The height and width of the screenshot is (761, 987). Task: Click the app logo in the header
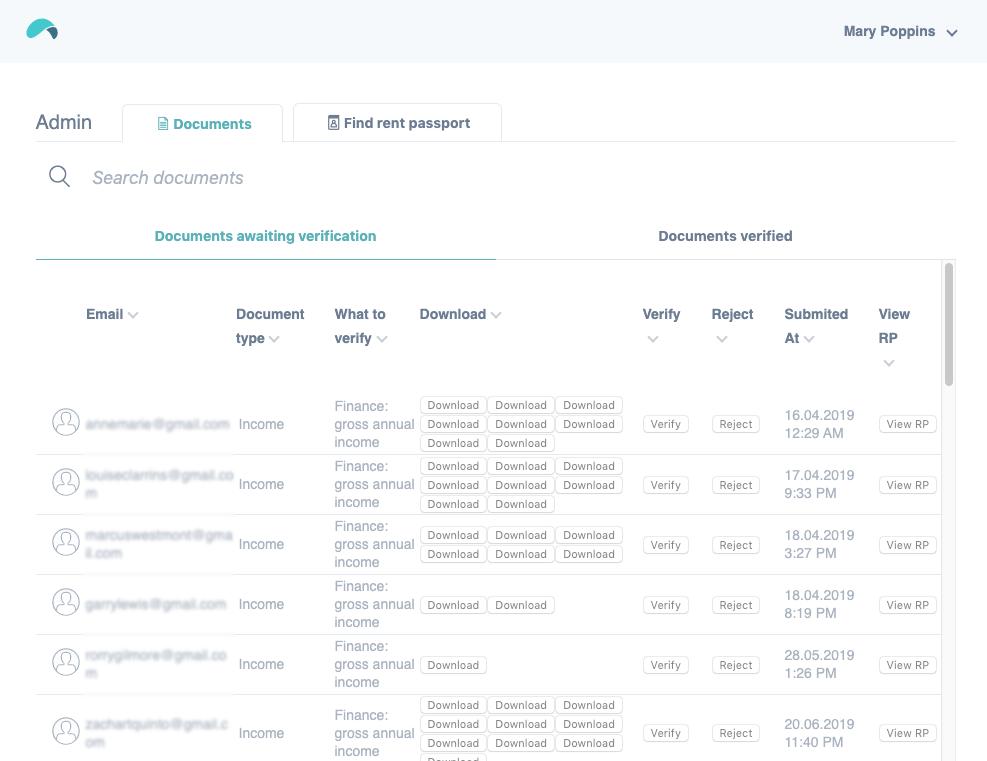42,30
